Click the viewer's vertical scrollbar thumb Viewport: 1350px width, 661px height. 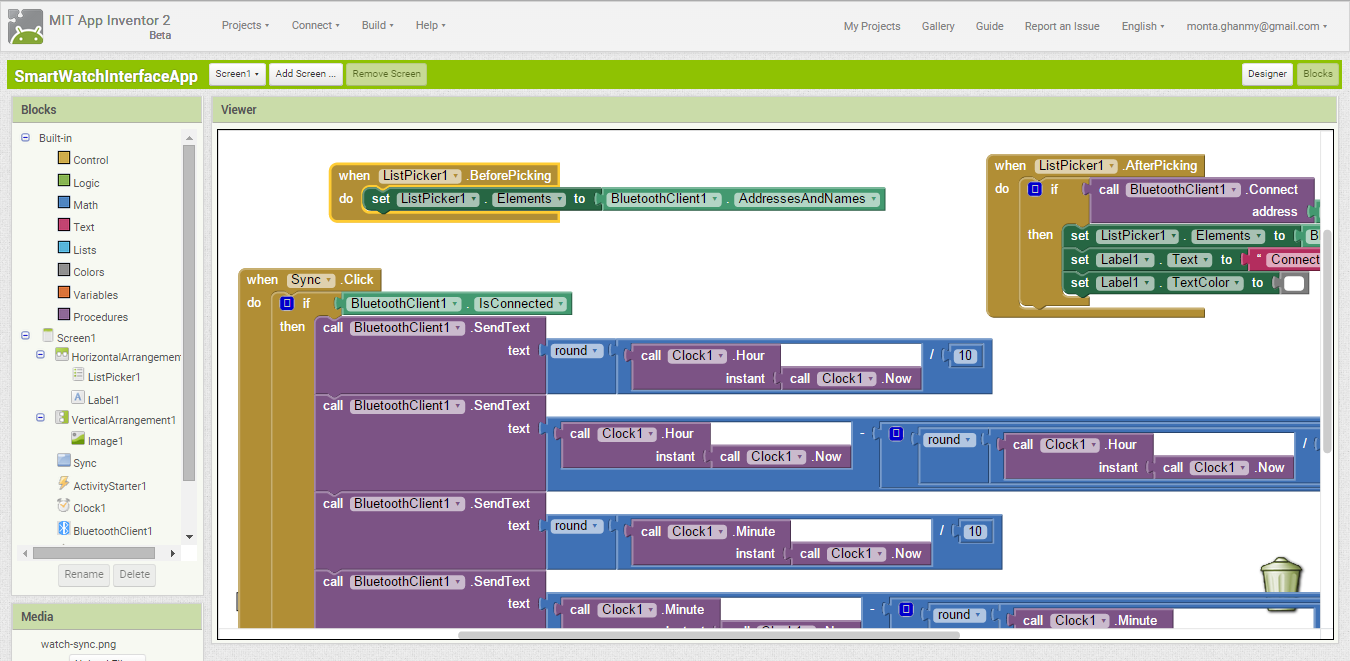click(1329, 341)
